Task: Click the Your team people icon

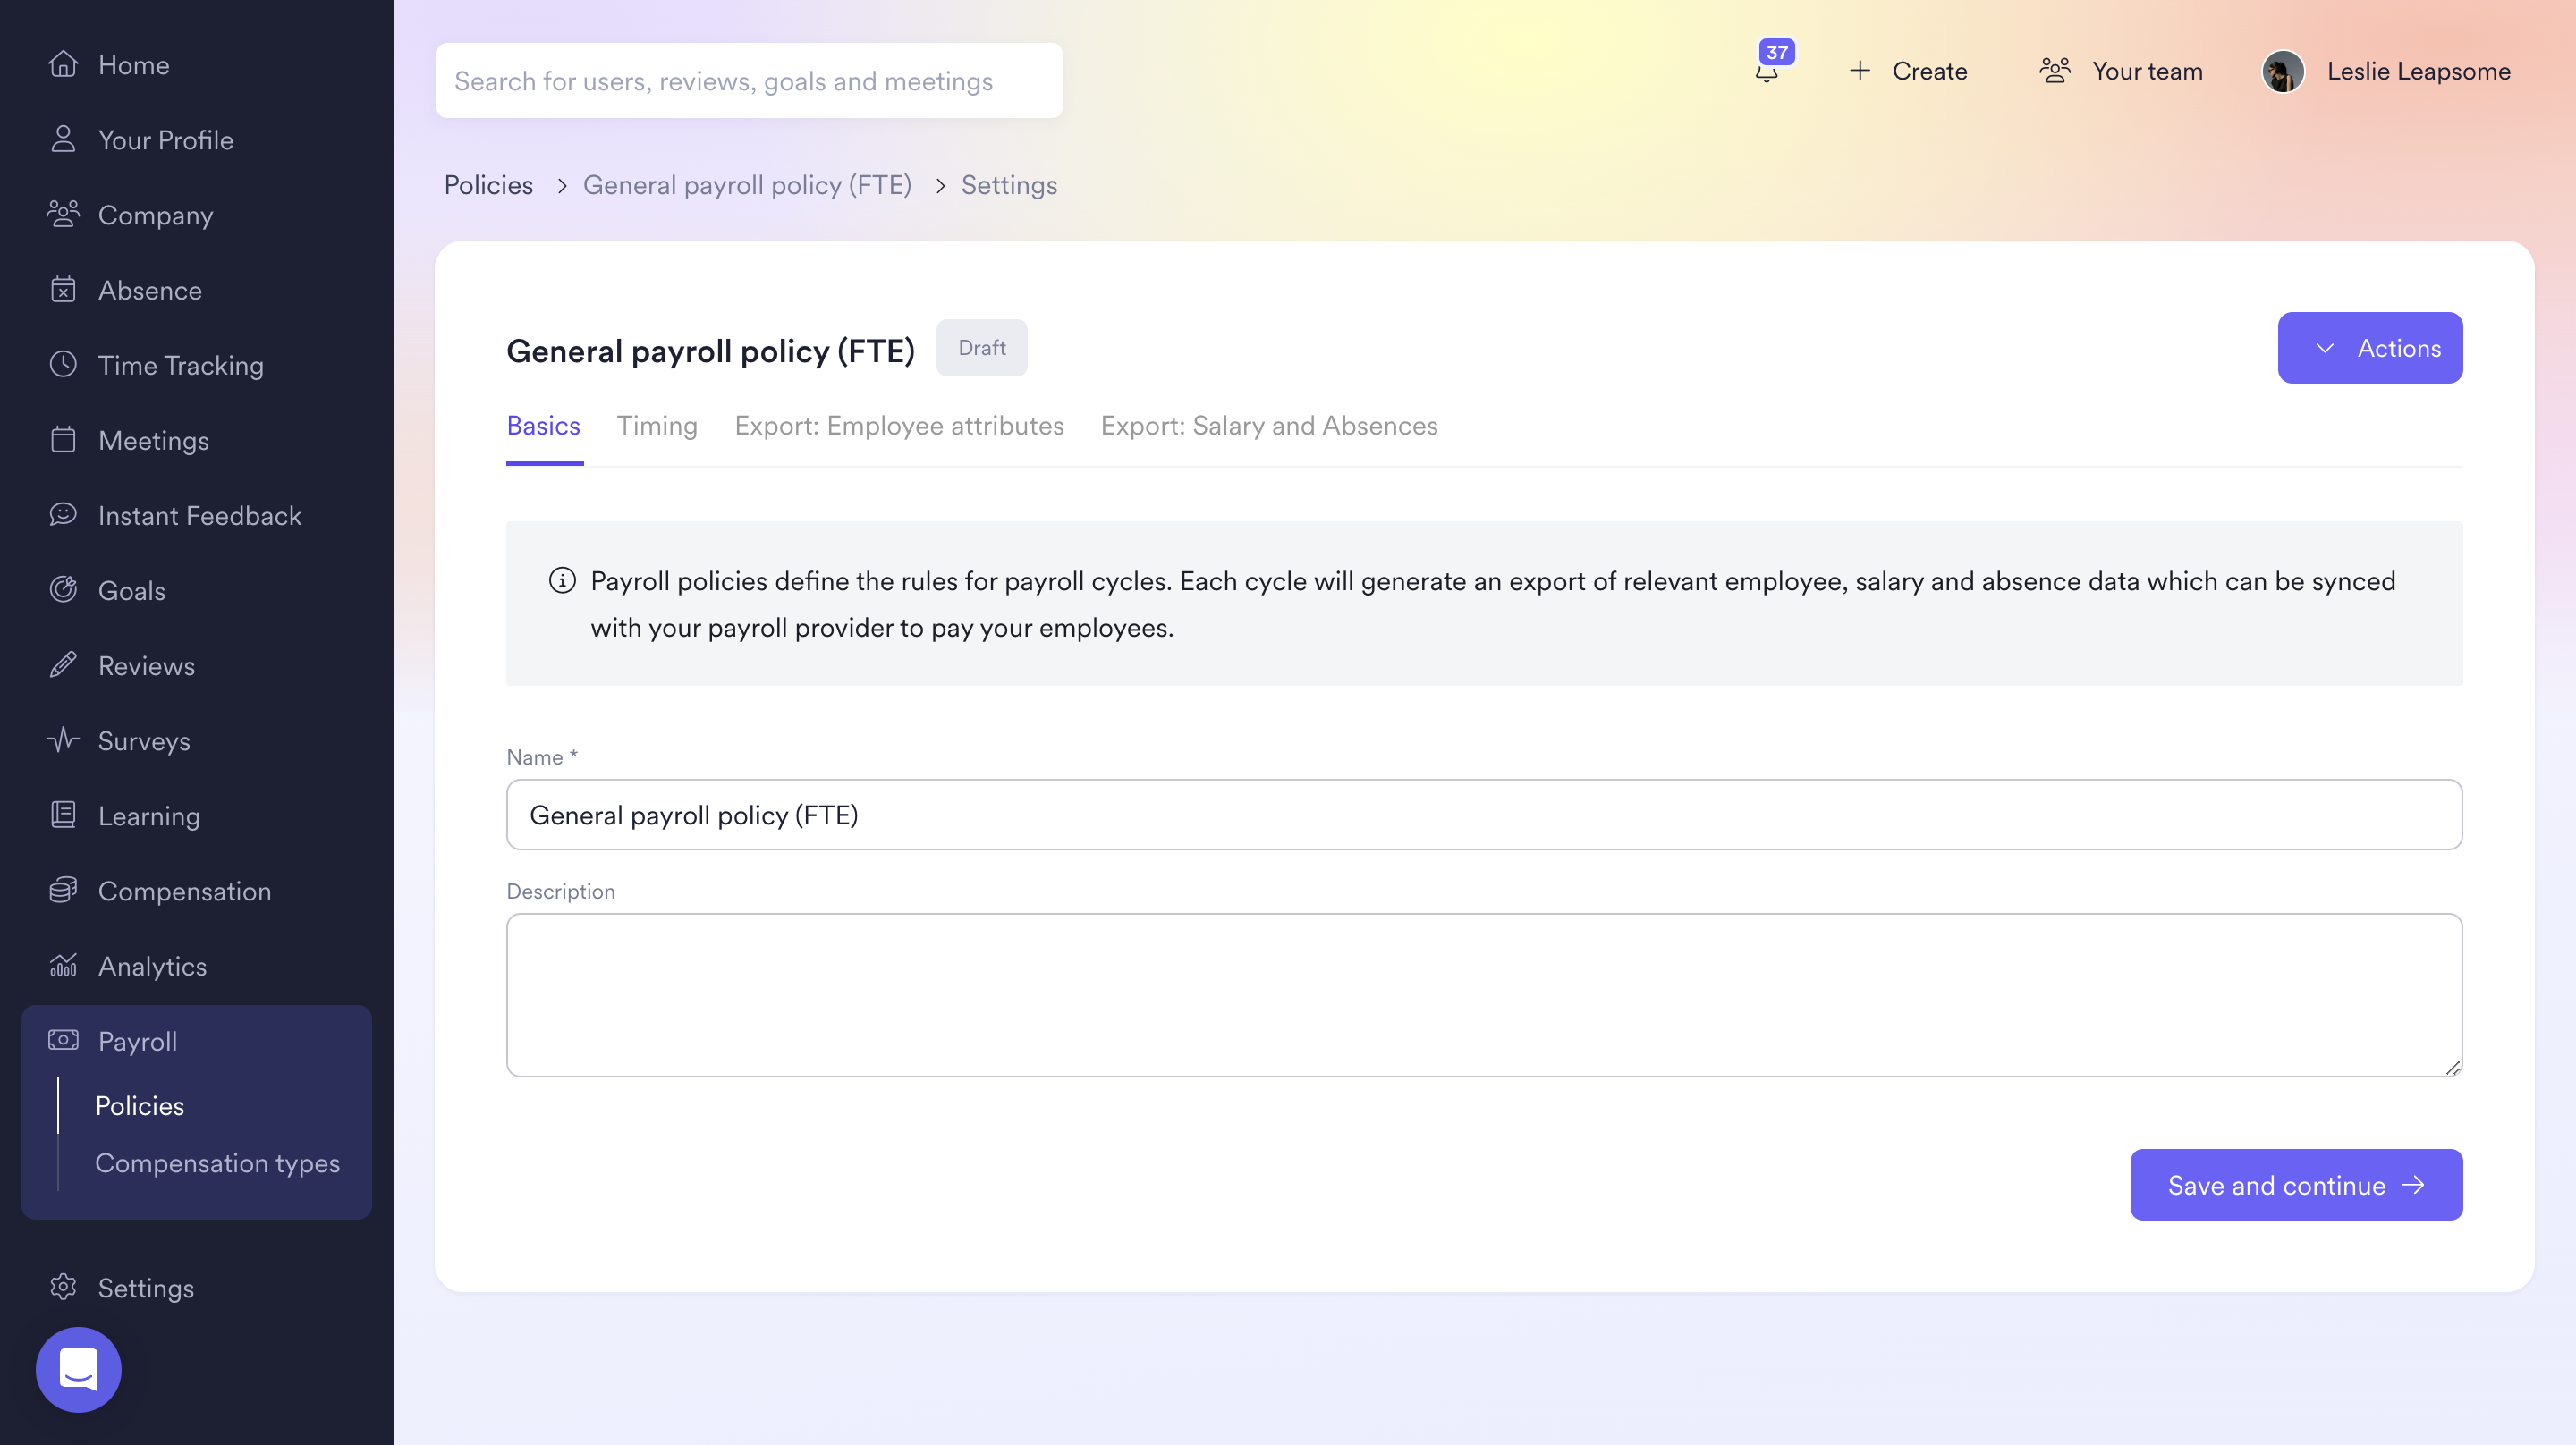Action: (x=2055, y=71)
